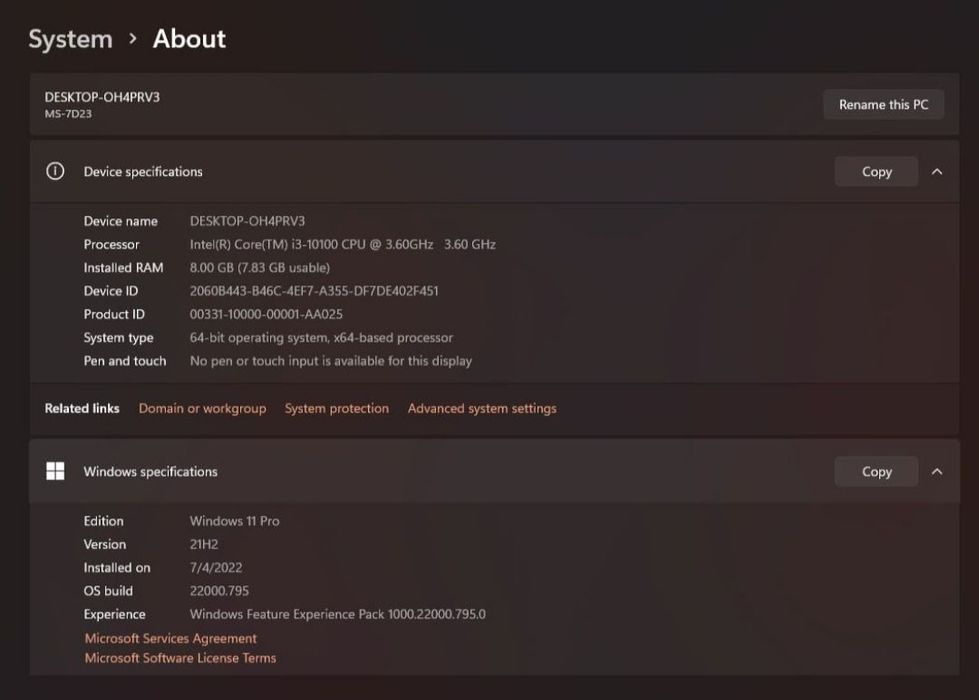Click the Edition label
The width and height of the screenshot is (979, 700).
(104, 521)
